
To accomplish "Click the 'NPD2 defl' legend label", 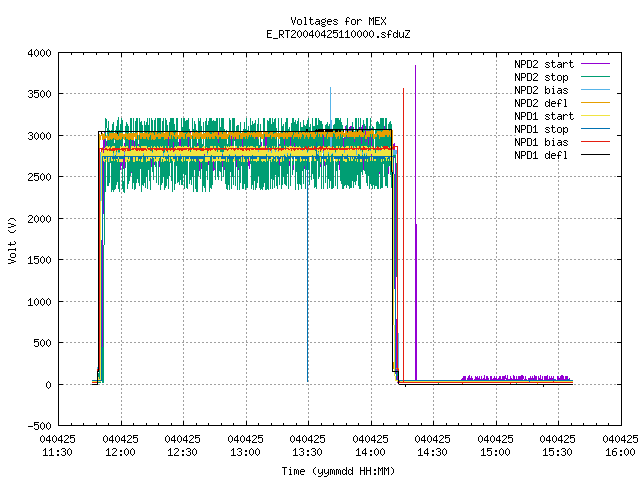I will point(541,103).
